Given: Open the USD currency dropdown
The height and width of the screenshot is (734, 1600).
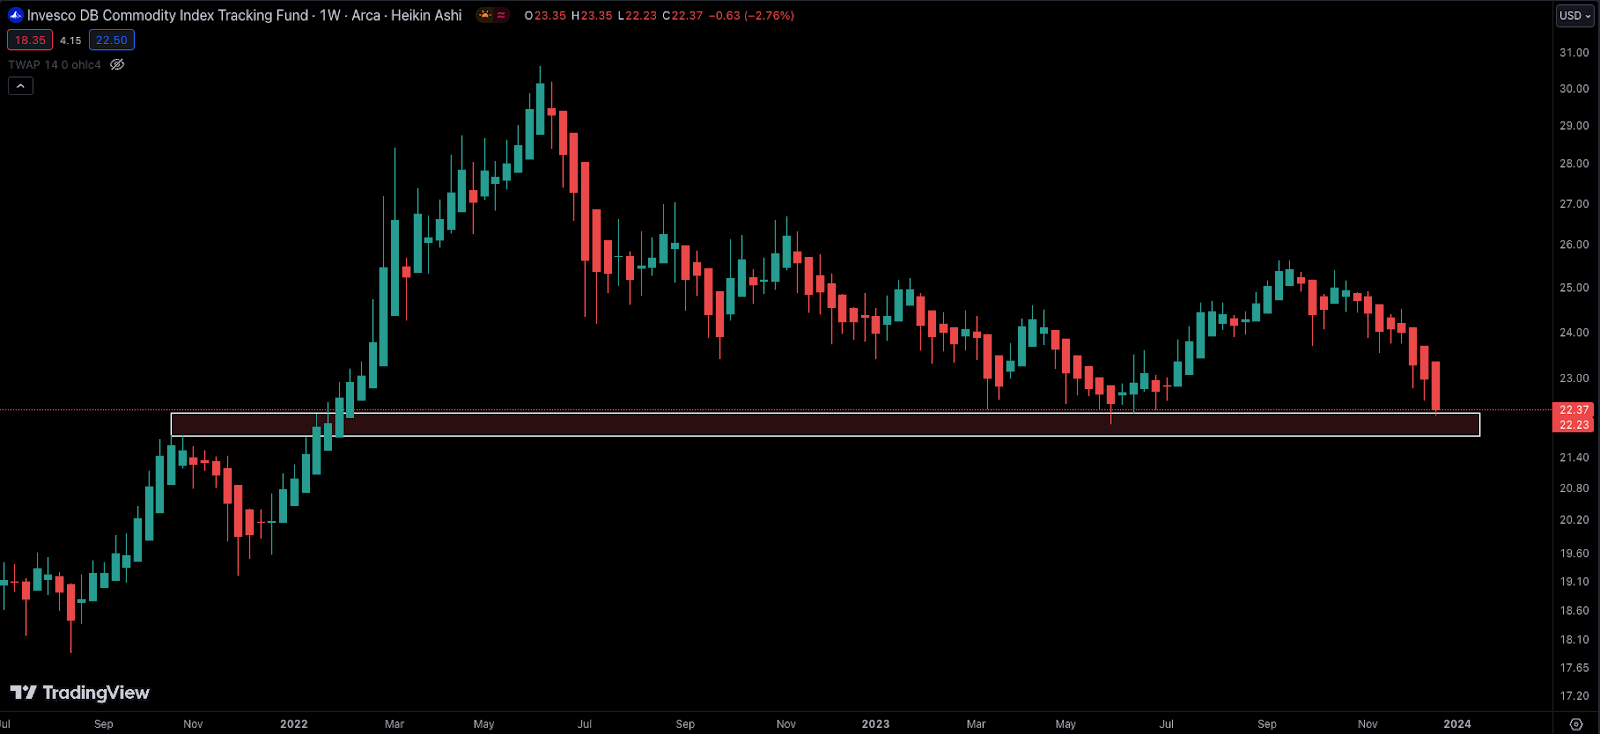Looking at the screenshot, I should point(1575,16).
